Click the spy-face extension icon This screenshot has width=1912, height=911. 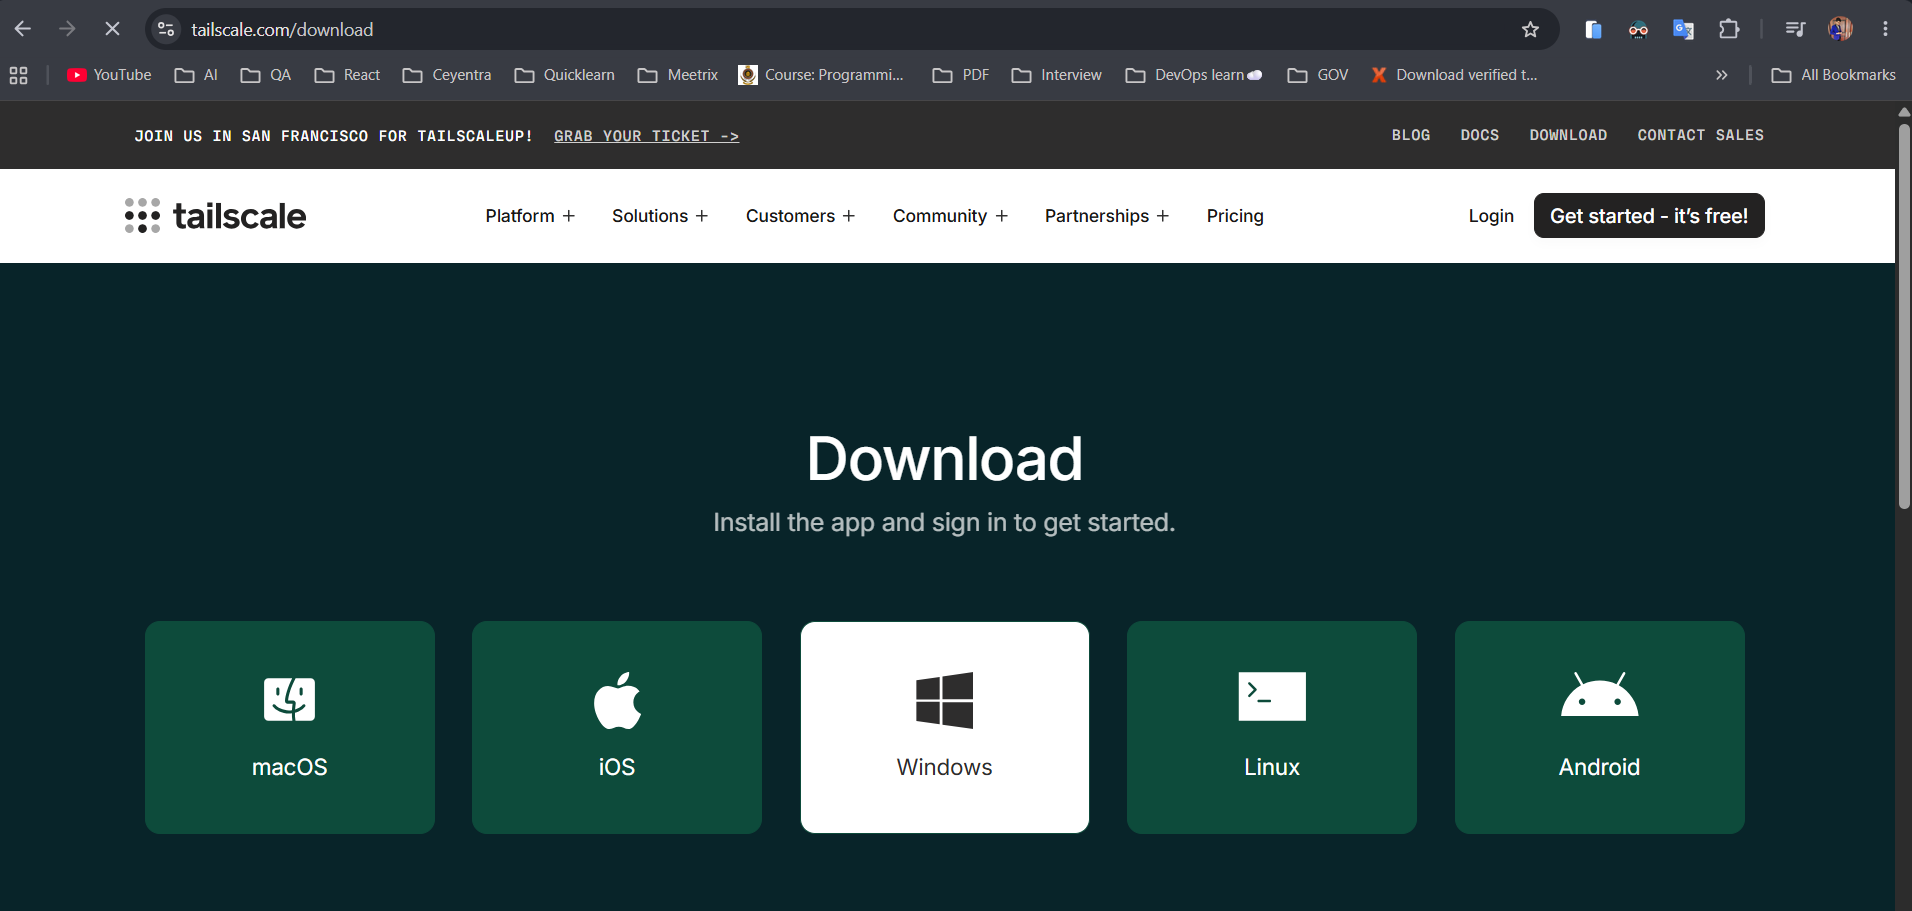pyautogui.click(x=1638, y=29)
